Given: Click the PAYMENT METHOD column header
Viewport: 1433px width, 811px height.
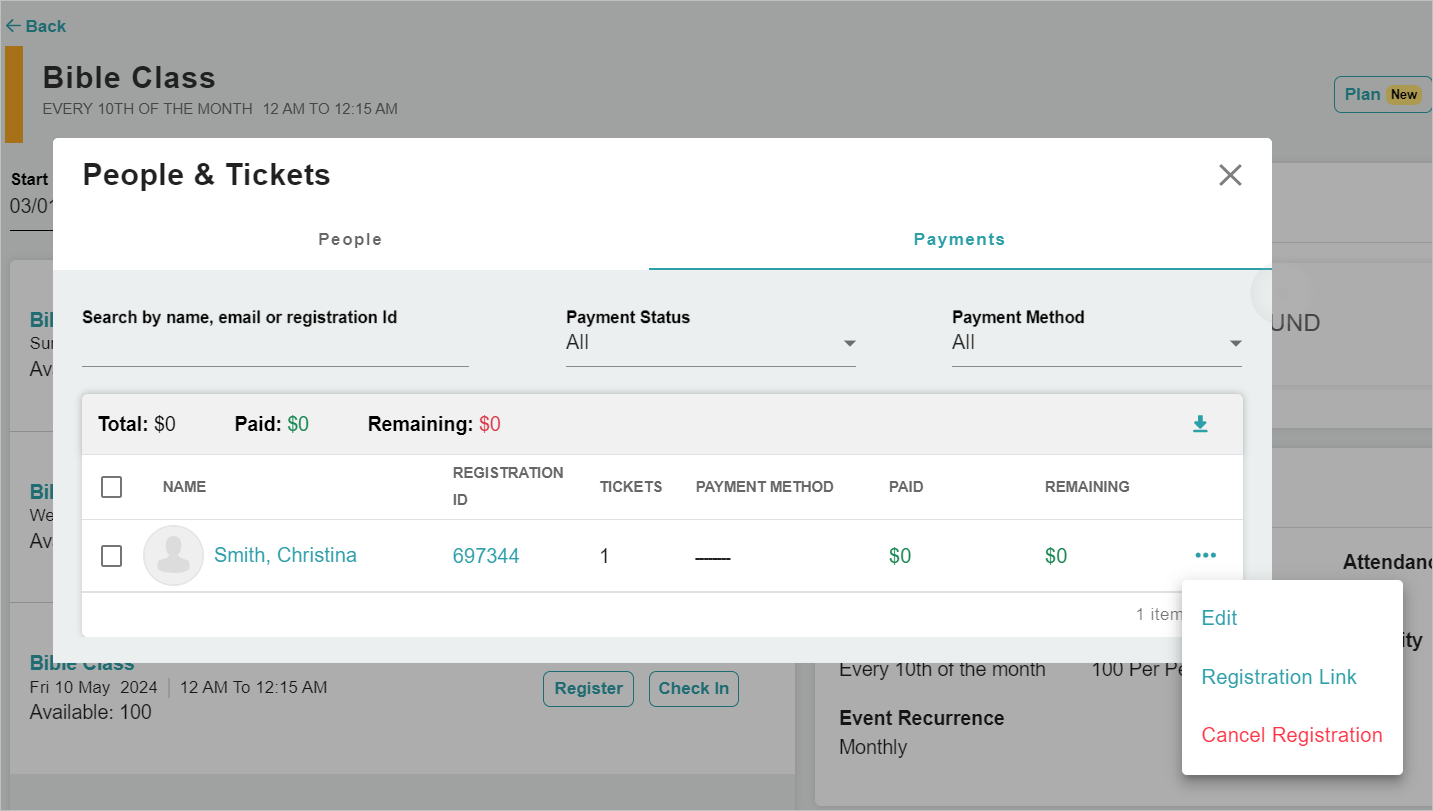Looking at the screenshot, I should pyautogui.click(x=765, y=487).
